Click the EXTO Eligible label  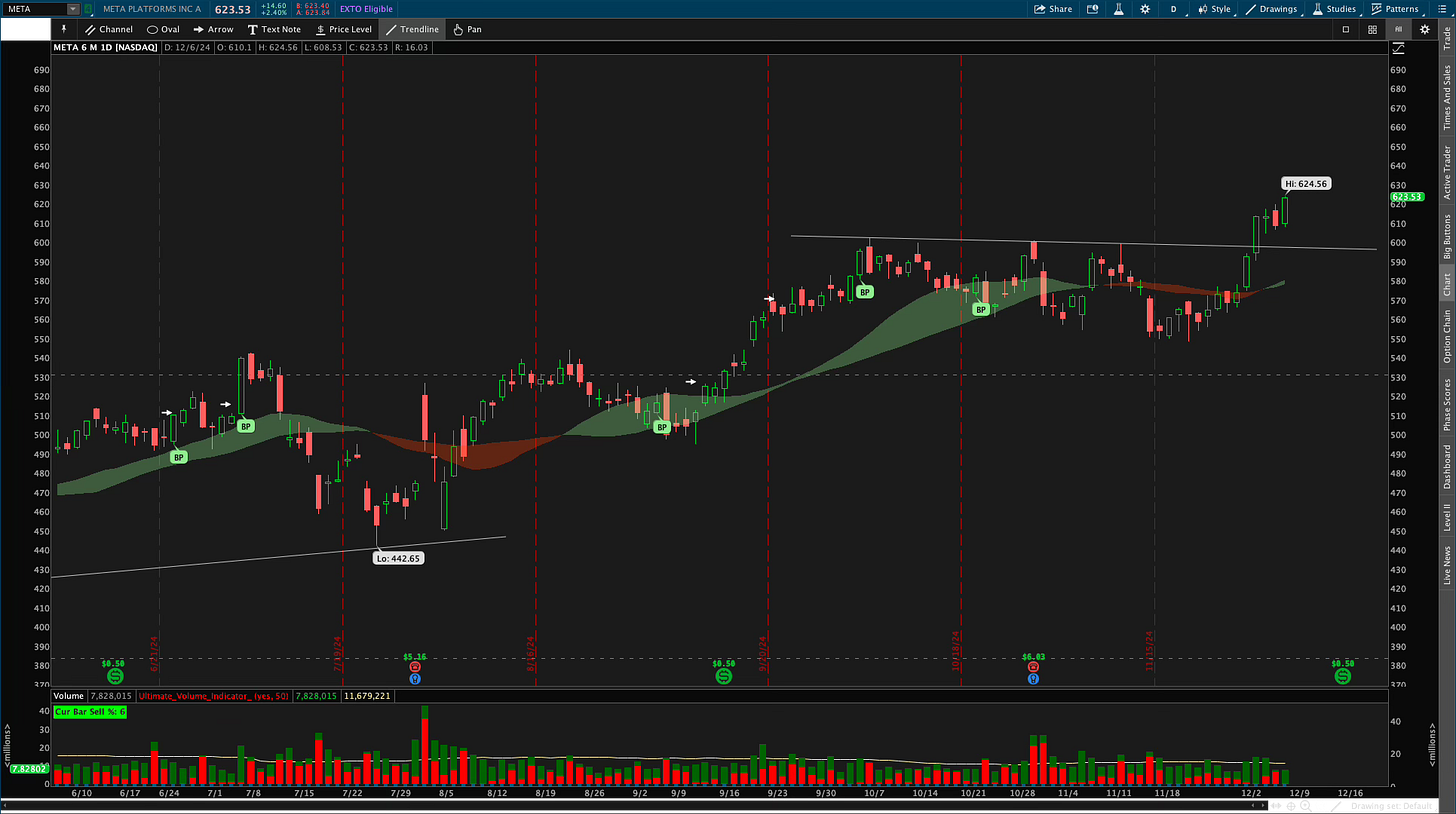pyautogui.click(x=367, y=9)
